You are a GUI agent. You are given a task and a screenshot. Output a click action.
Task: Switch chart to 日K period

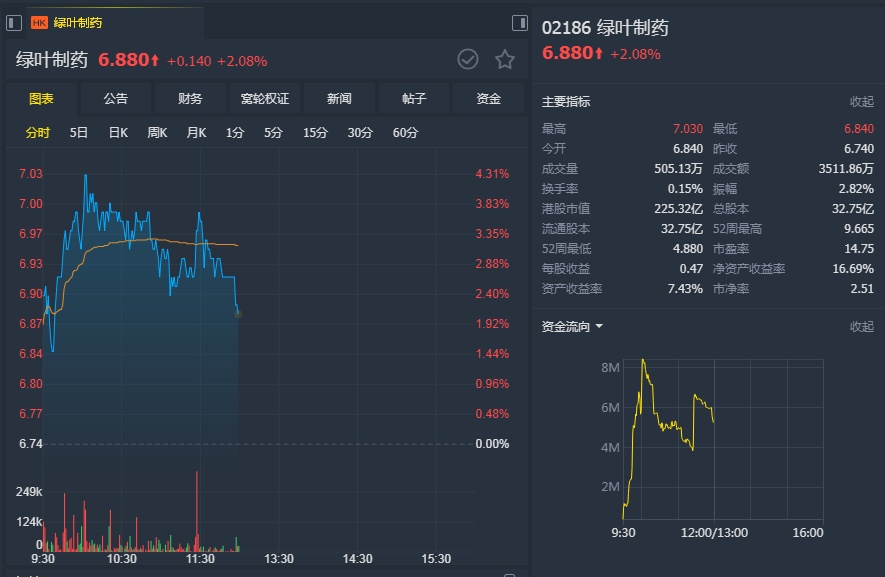(118, 133)
